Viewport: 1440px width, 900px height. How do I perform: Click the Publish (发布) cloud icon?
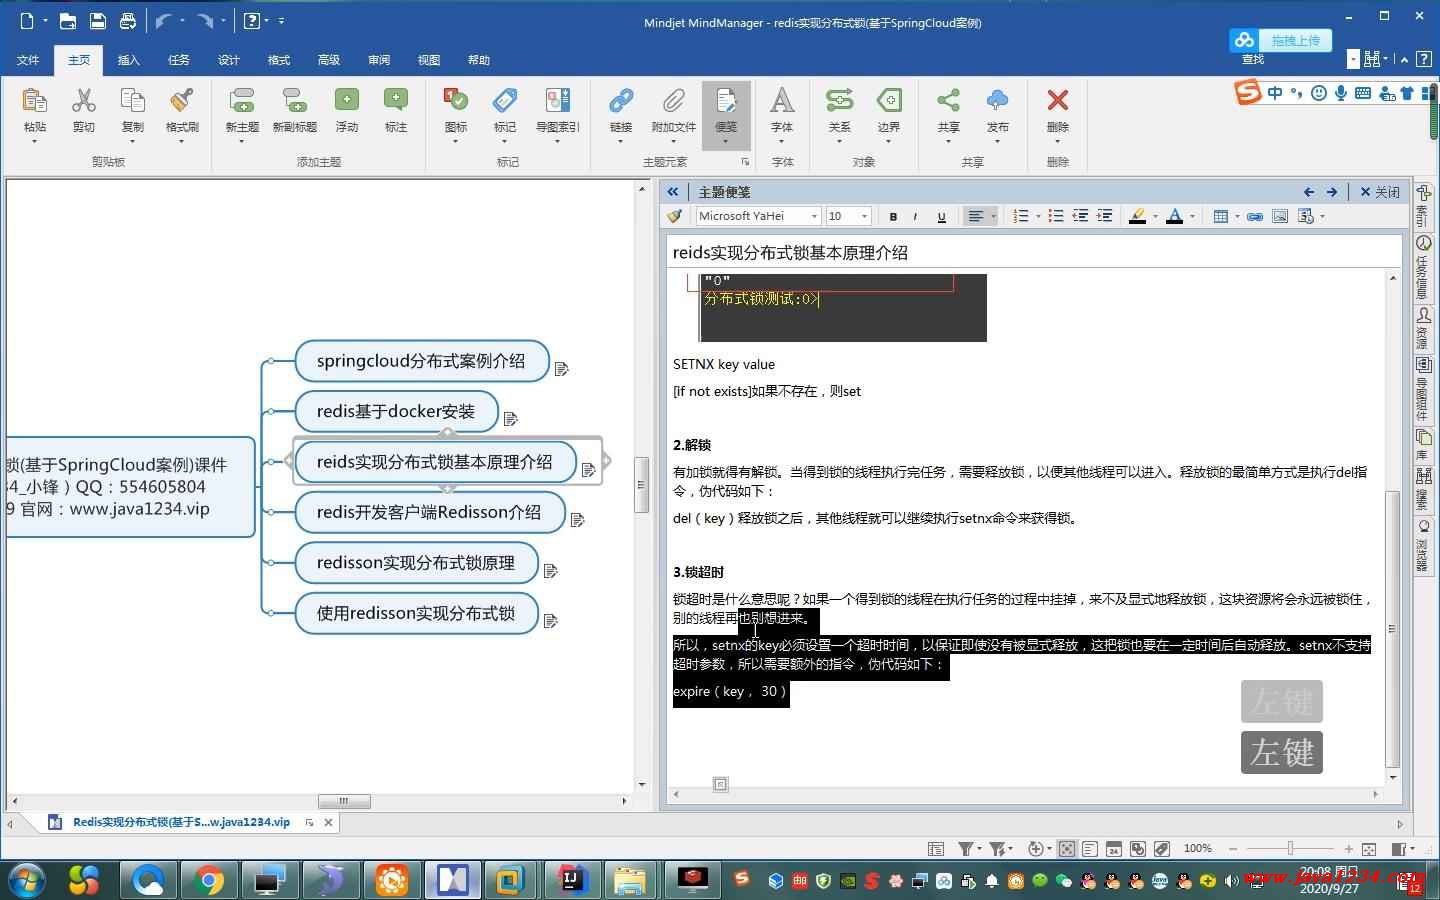(997, 101)
